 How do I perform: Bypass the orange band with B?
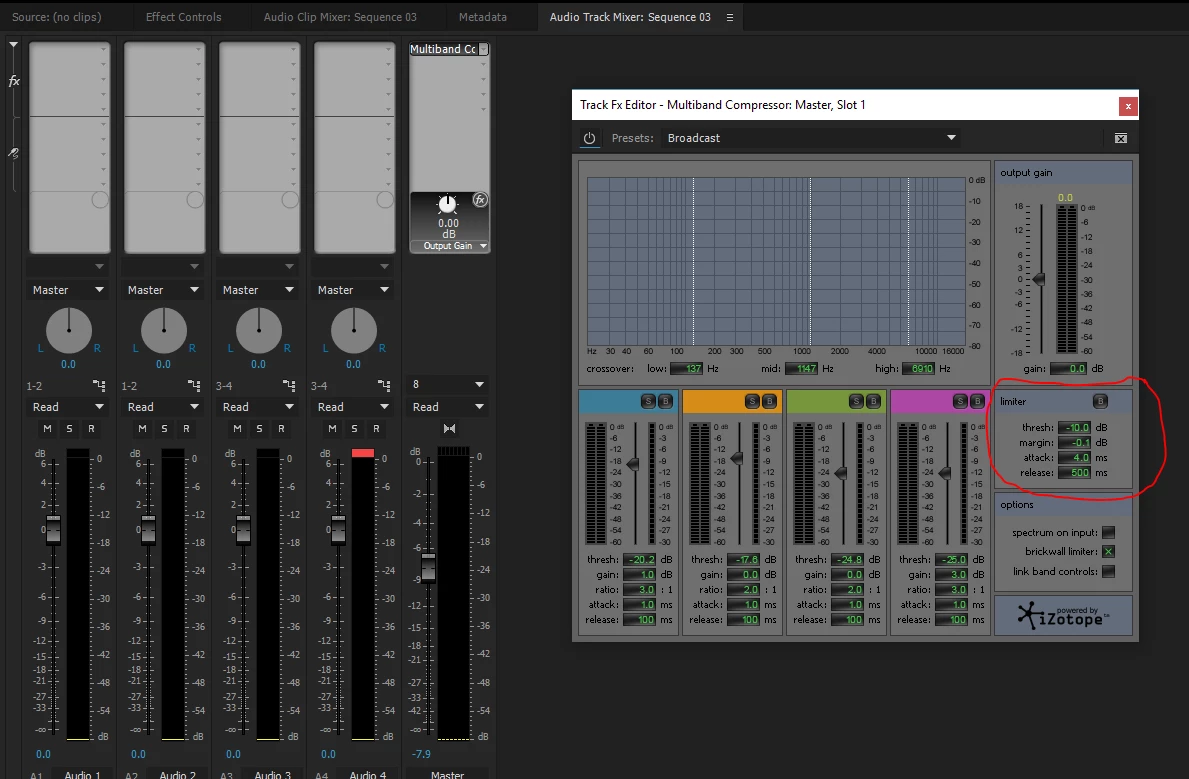point(769,401)
